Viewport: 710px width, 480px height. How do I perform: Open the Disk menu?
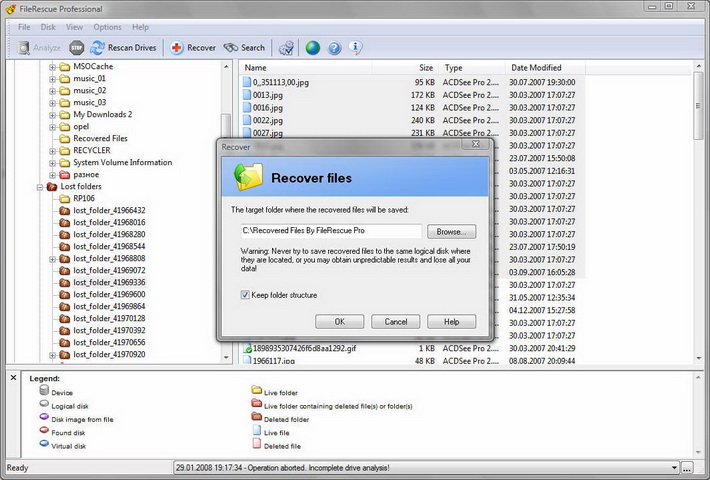point(48,27)
